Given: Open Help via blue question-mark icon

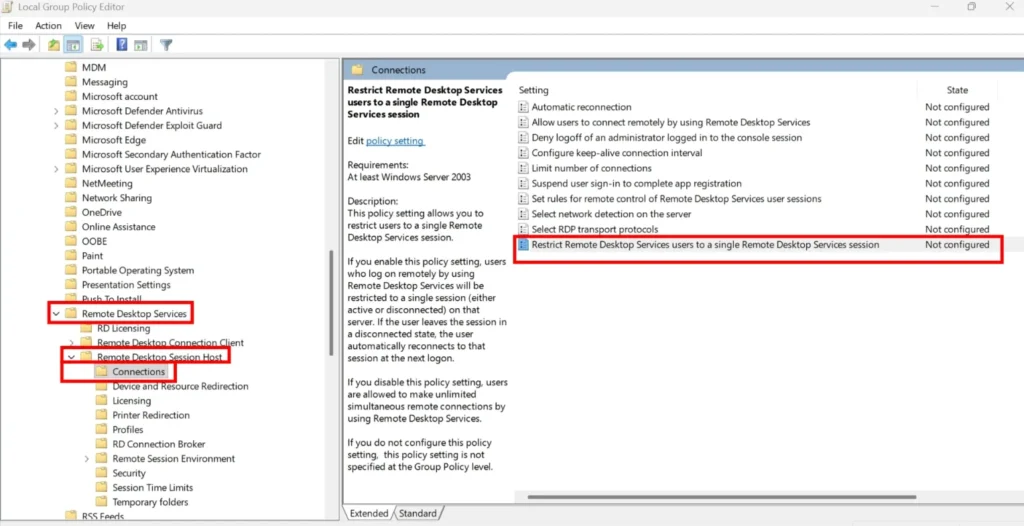Looking at the screenshot, I should click(x=121, y=45).
